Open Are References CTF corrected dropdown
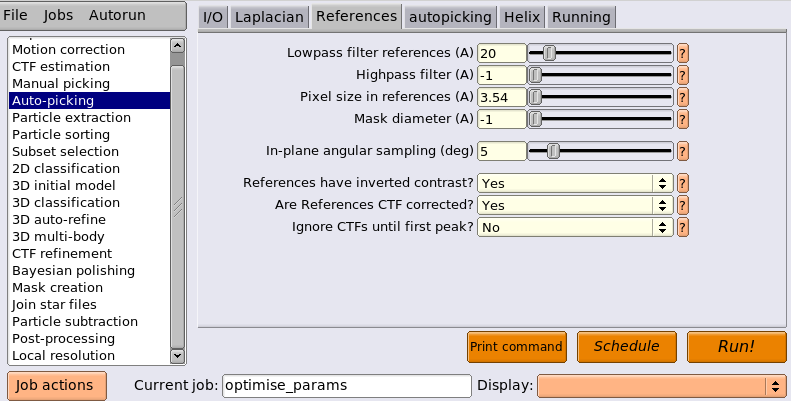The height and width of the screenshot is (401, 791). point(575,205)
